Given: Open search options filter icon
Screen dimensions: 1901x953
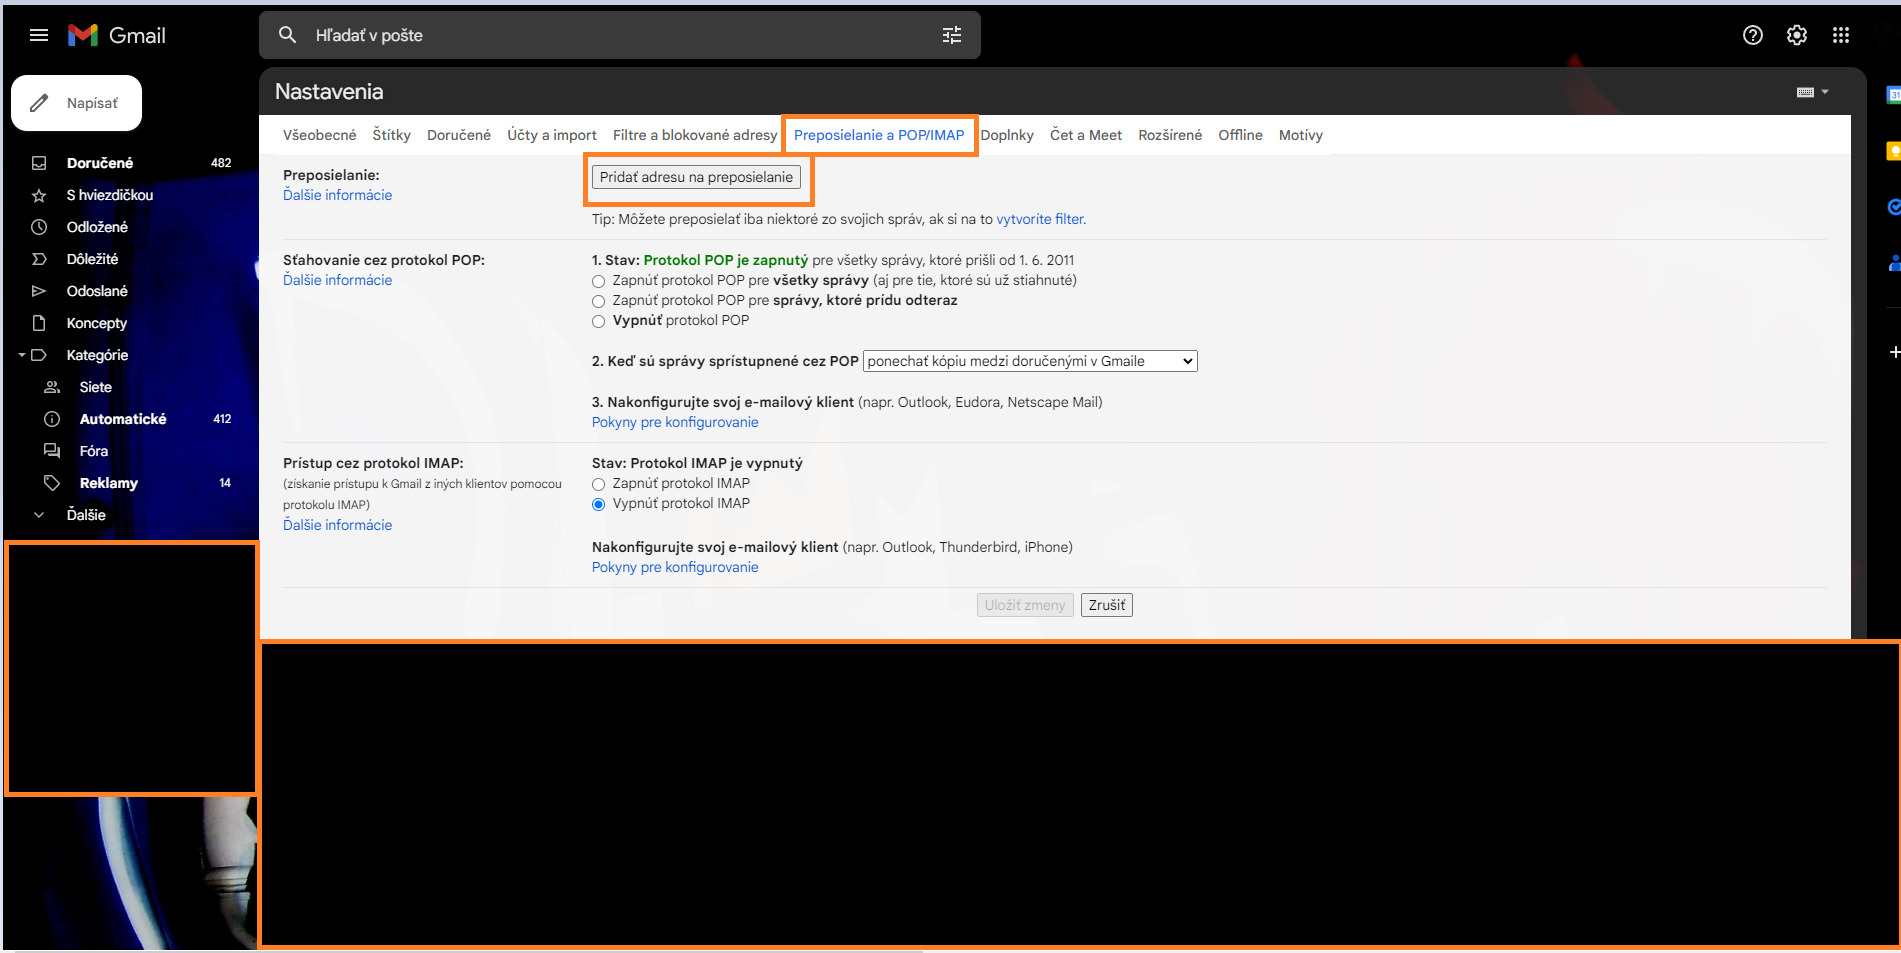Looking at the screenshot, I should tap(952, 35).
